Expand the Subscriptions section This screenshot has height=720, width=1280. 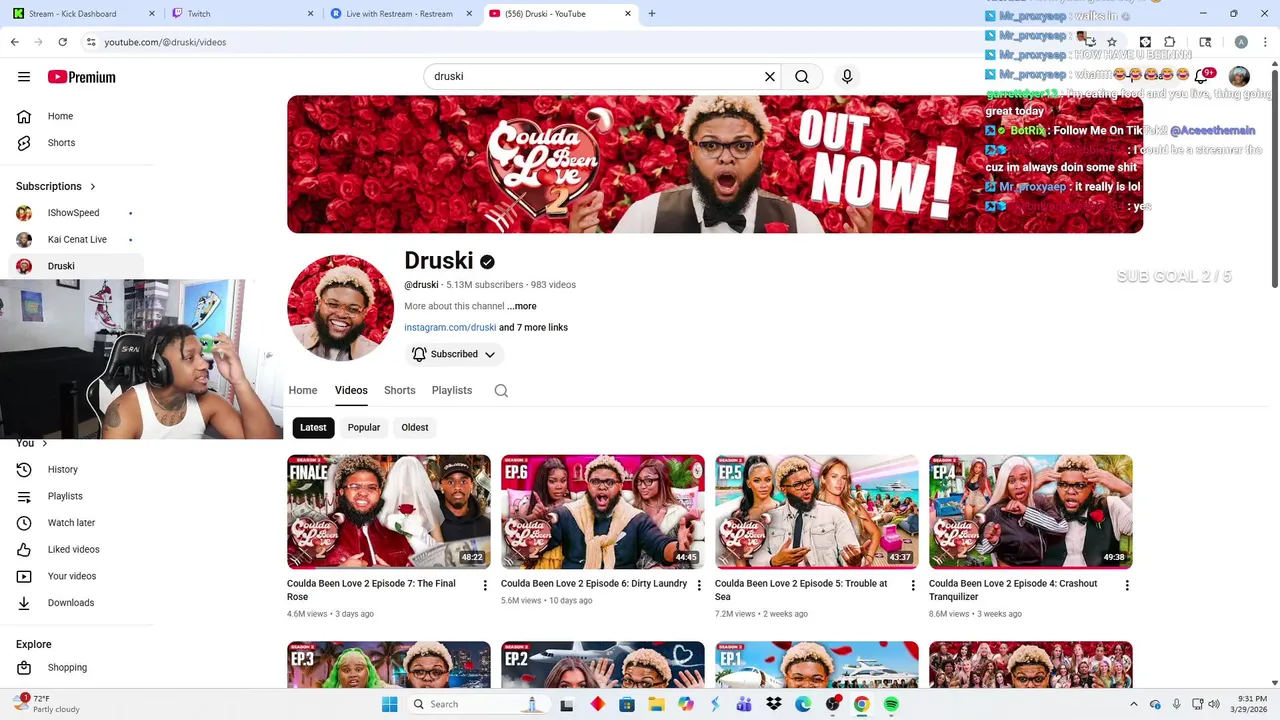click(56, 186)
